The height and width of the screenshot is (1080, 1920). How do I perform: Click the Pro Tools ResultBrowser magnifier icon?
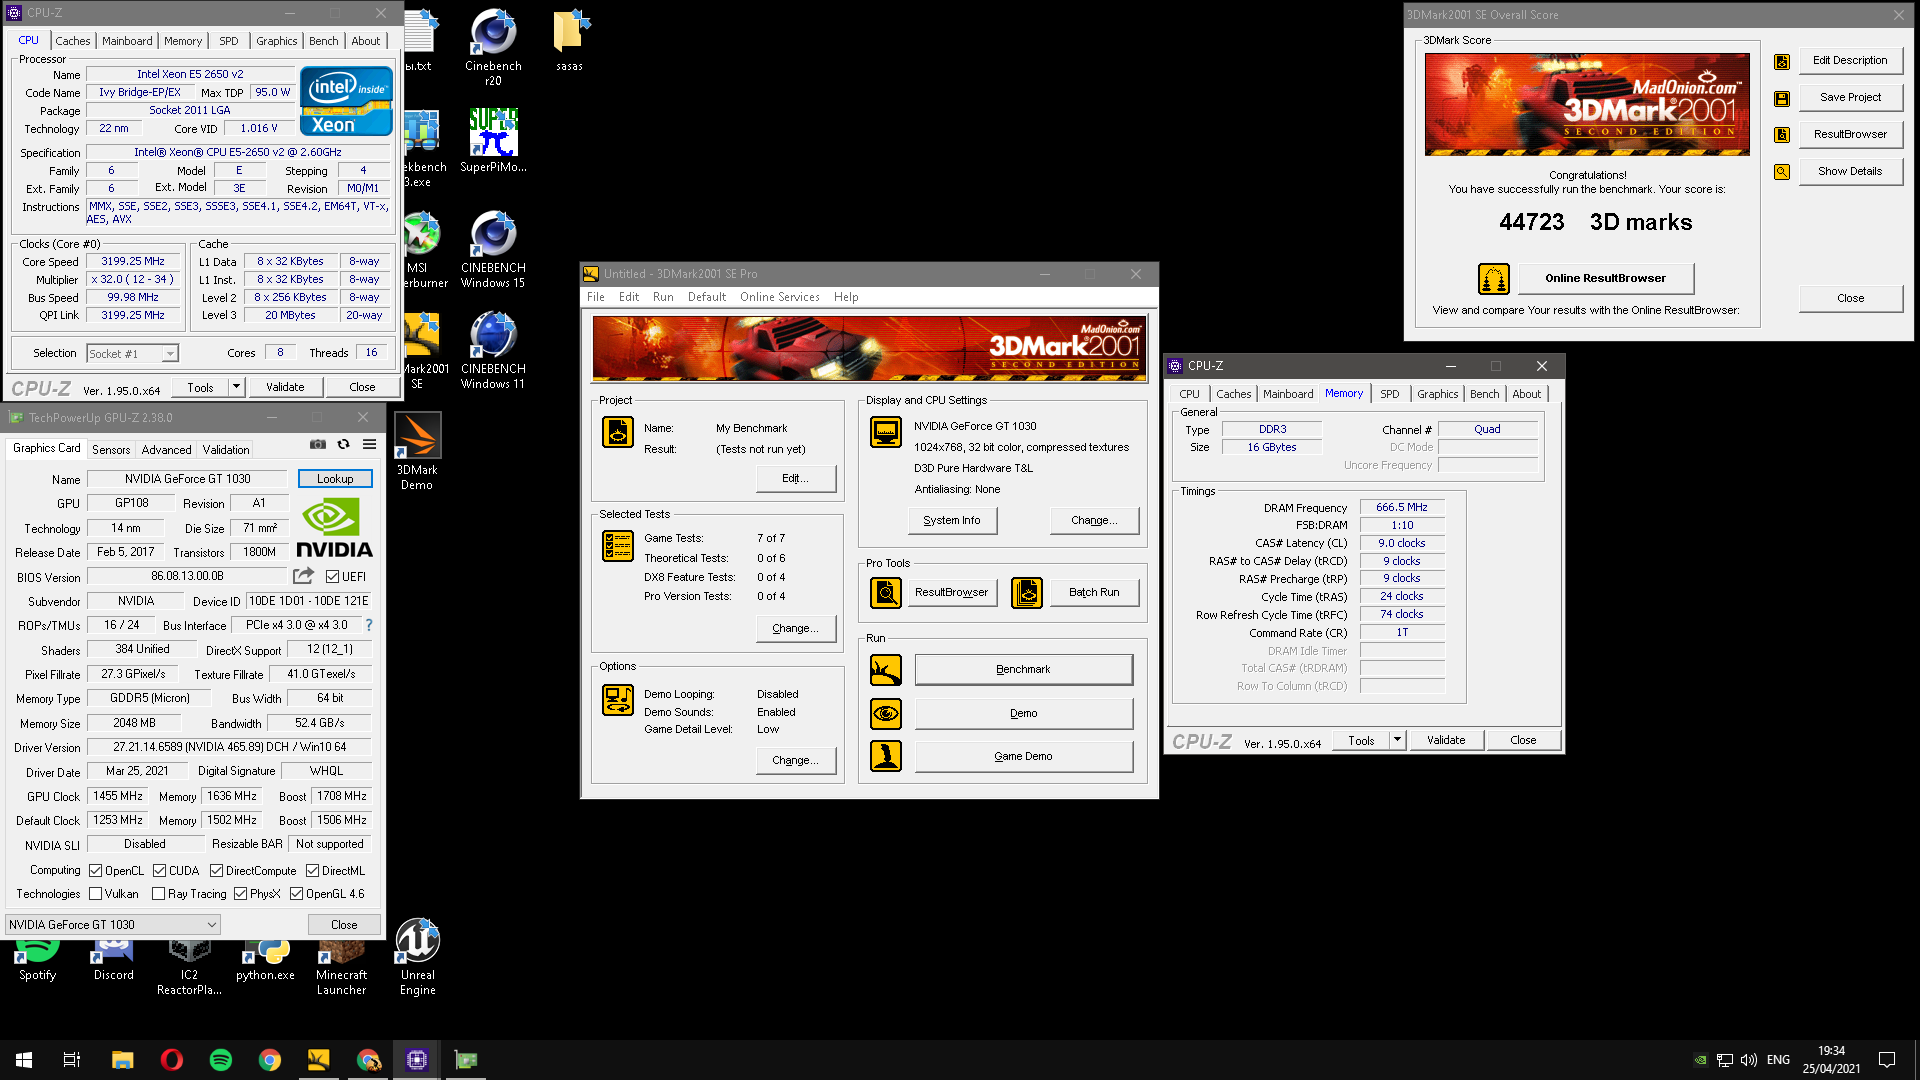pyautogui.click(x=886, y=593)
